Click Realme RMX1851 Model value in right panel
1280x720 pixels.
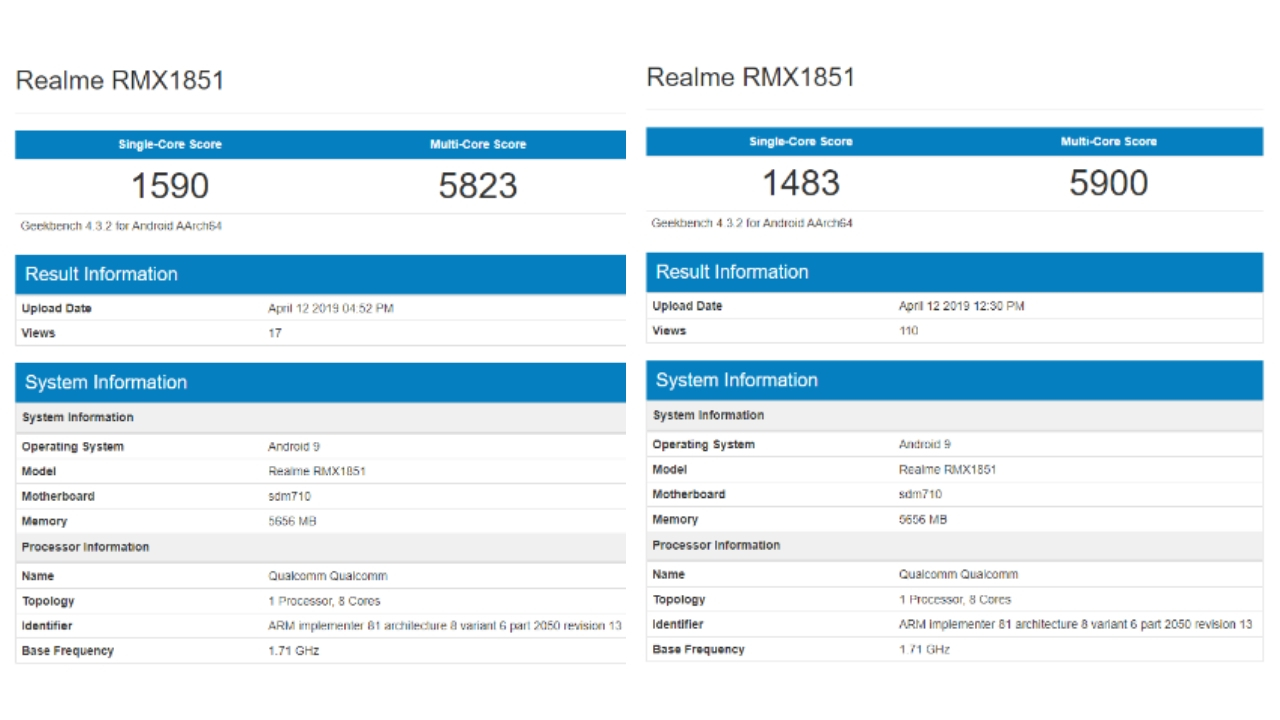947,469
